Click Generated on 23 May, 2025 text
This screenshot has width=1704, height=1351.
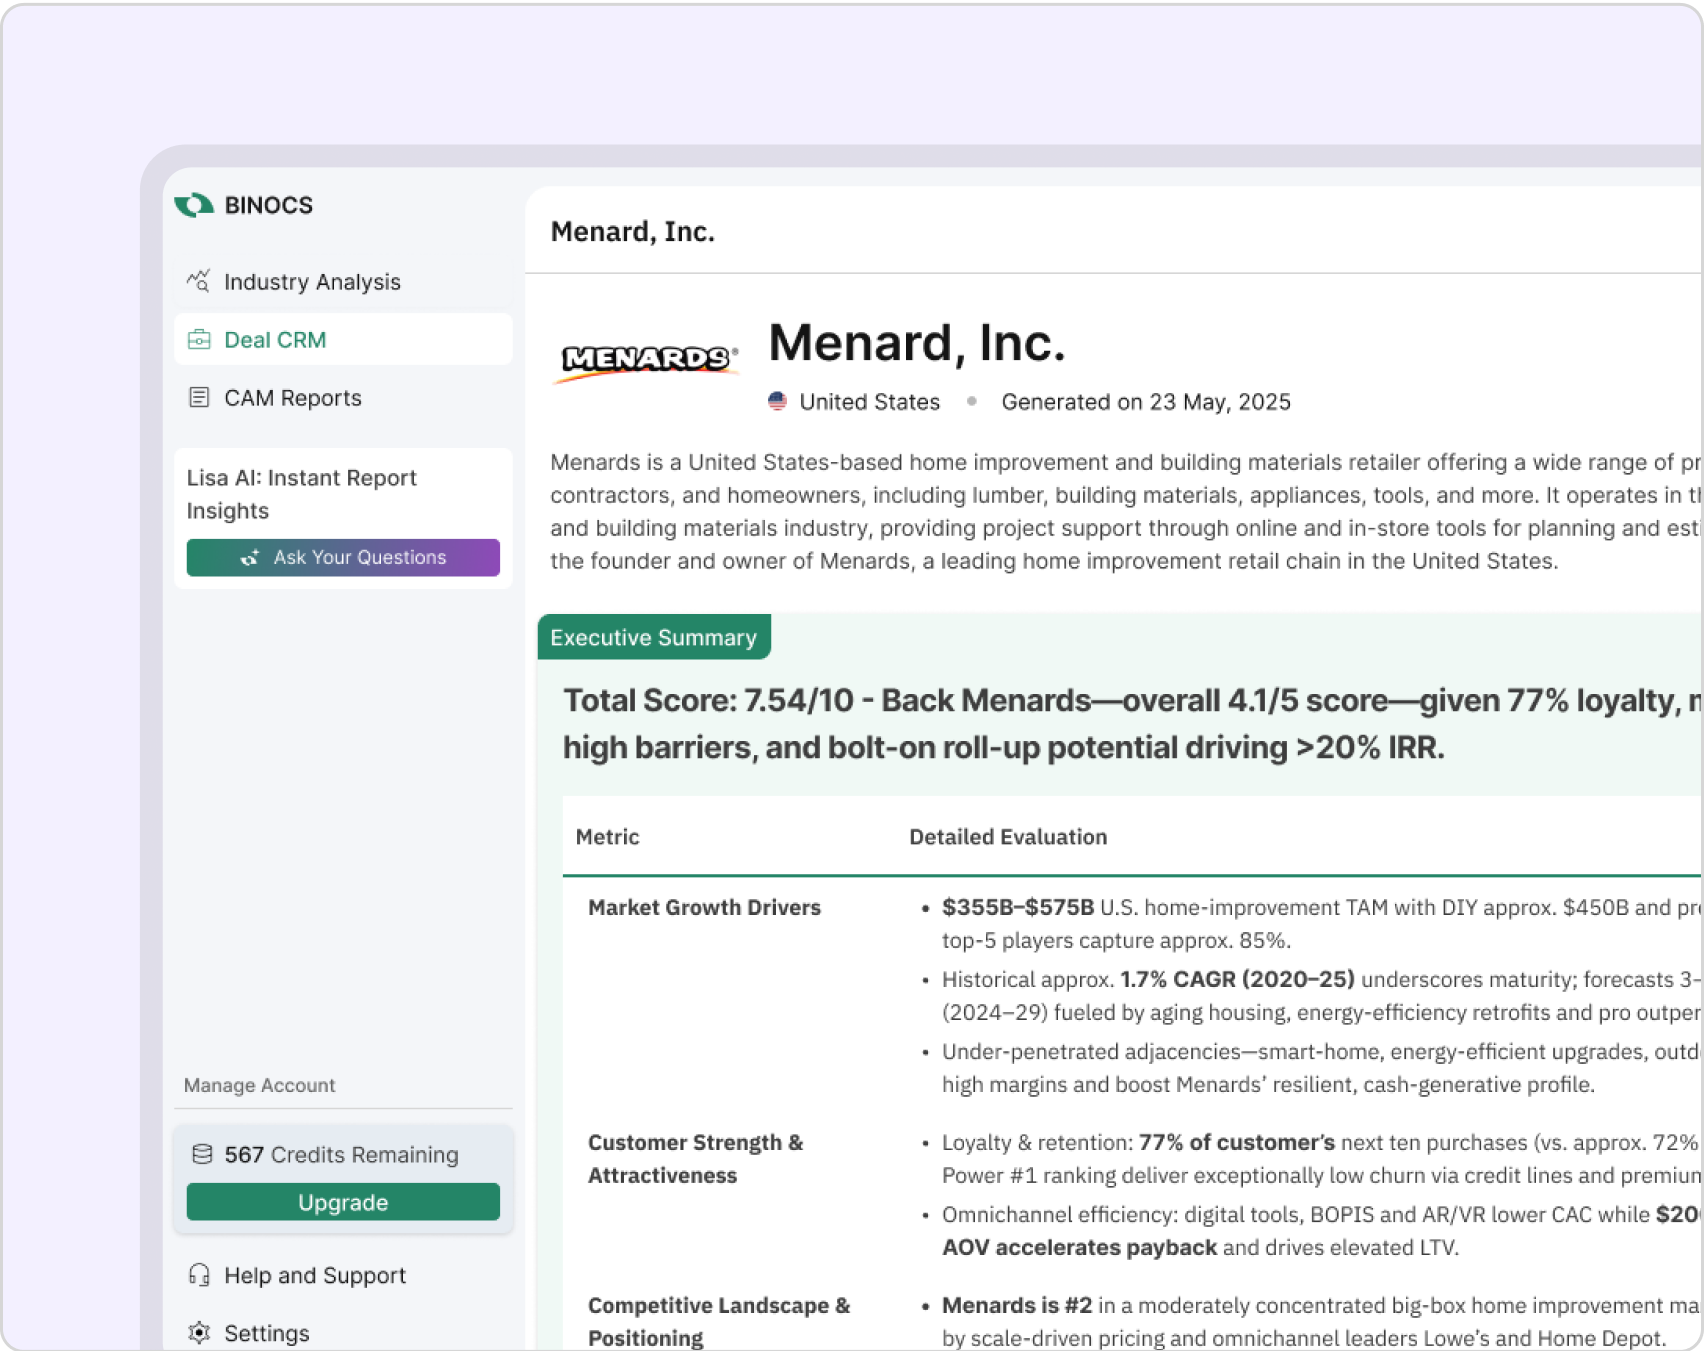pos(1146,402)
